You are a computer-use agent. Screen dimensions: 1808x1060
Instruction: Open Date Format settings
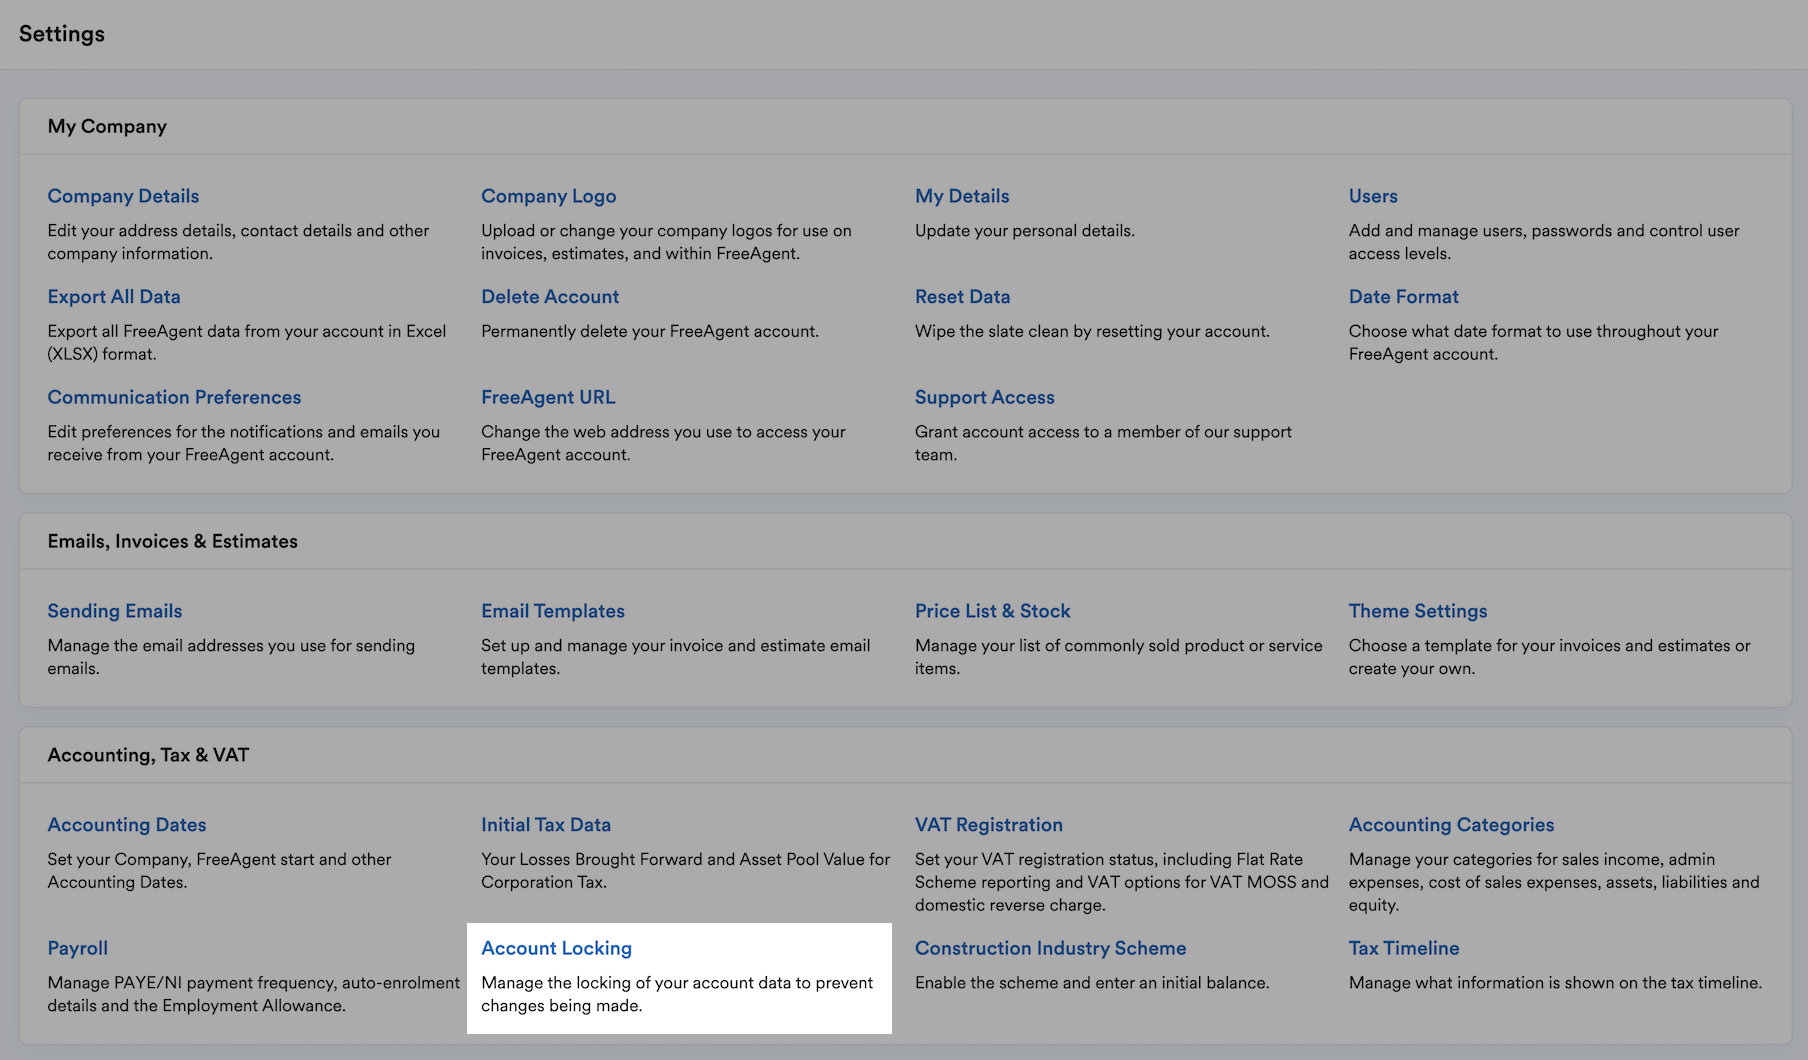[1403, 297]
